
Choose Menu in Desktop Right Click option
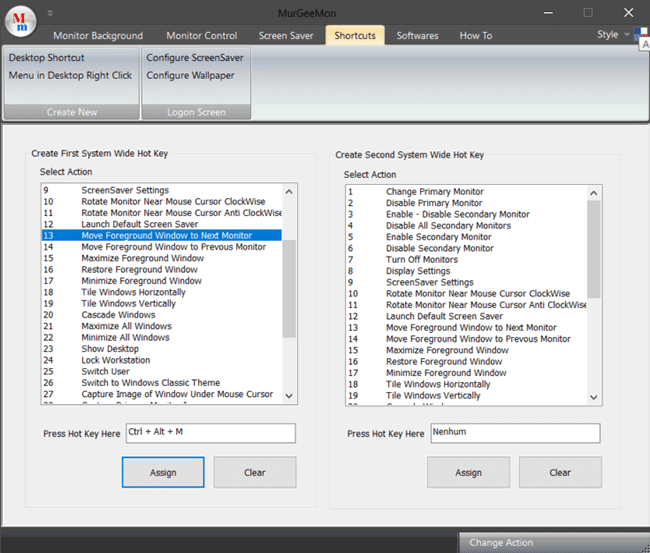point(70,76)
